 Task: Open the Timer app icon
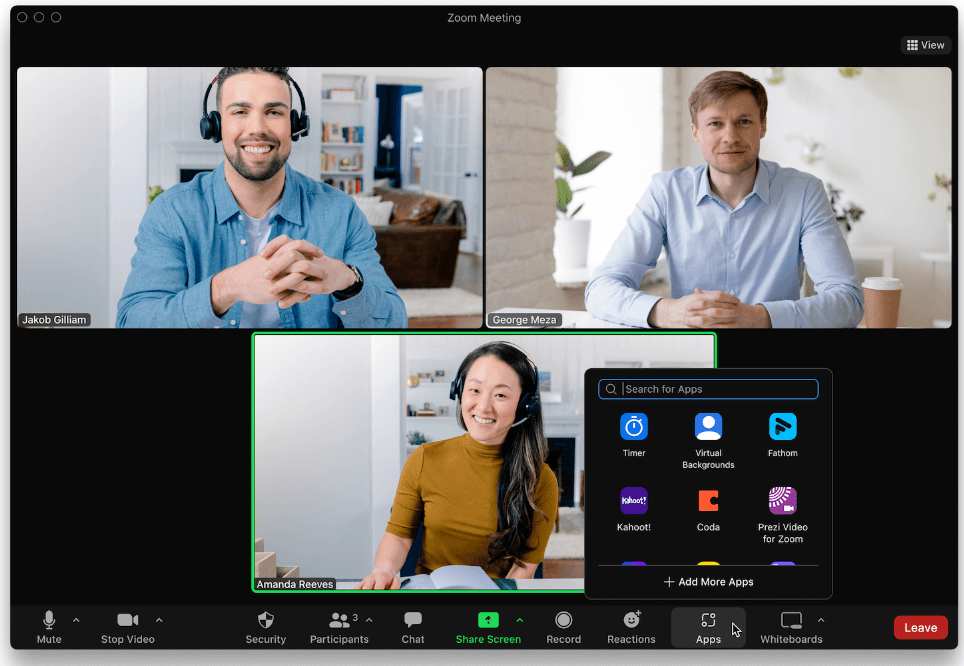point(633,427)
